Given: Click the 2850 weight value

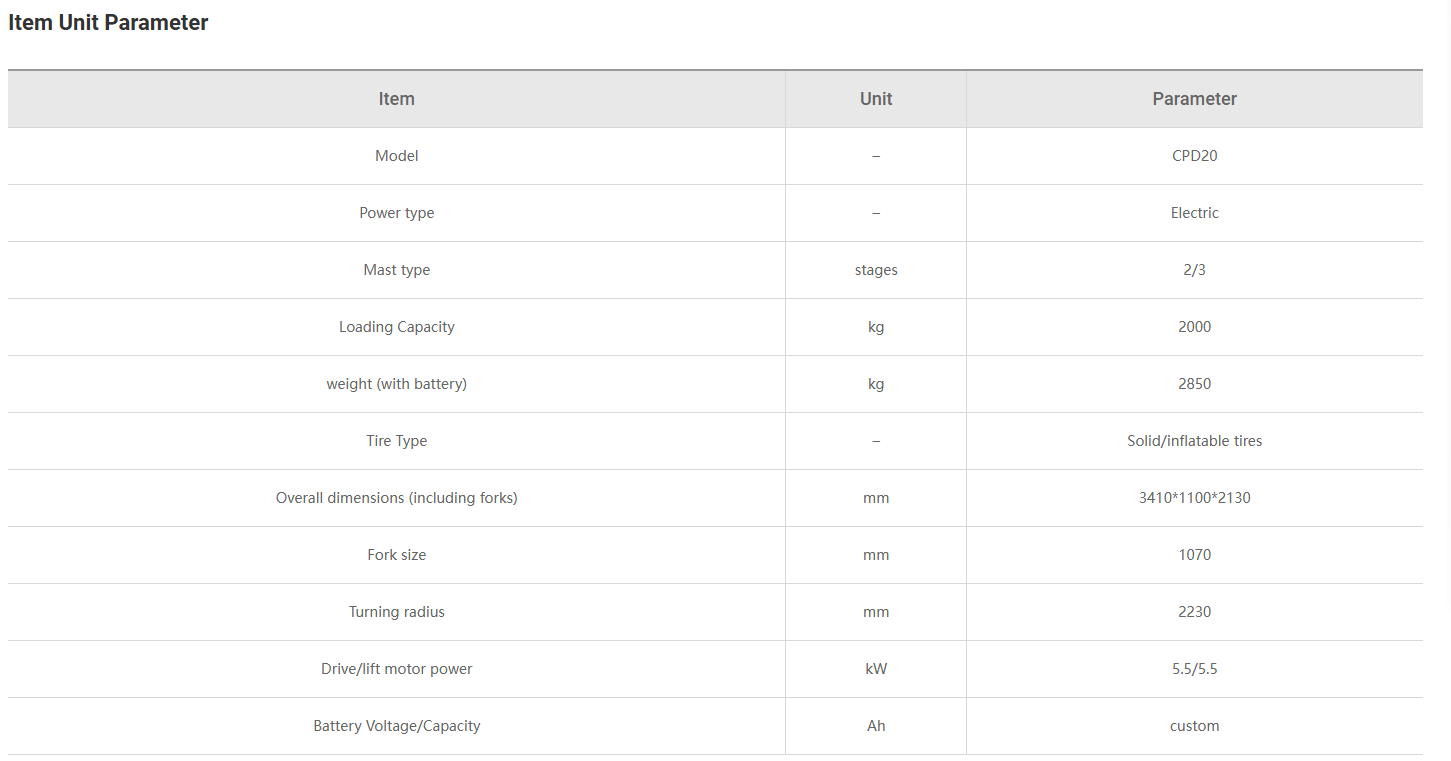Looking at the screenshot, I should point(1194,384).
